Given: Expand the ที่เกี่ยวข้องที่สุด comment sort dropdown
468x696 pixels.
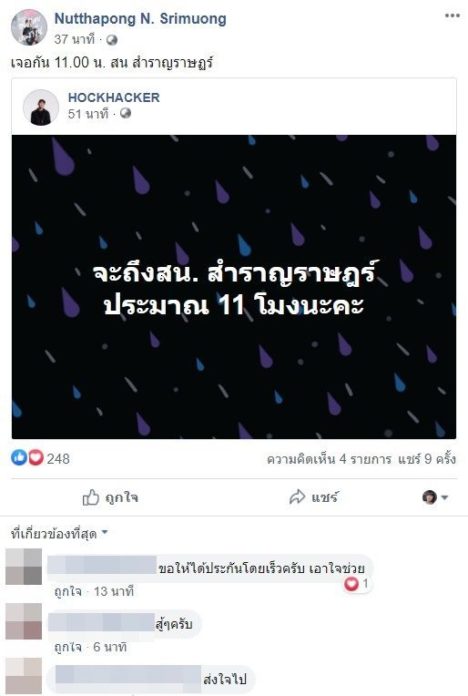Looking at the screenshot, I should pos(59,533).
